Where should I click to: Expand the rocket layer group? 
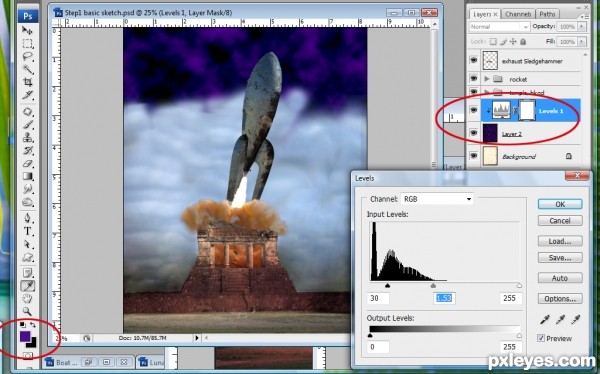(x=487, y=79)
